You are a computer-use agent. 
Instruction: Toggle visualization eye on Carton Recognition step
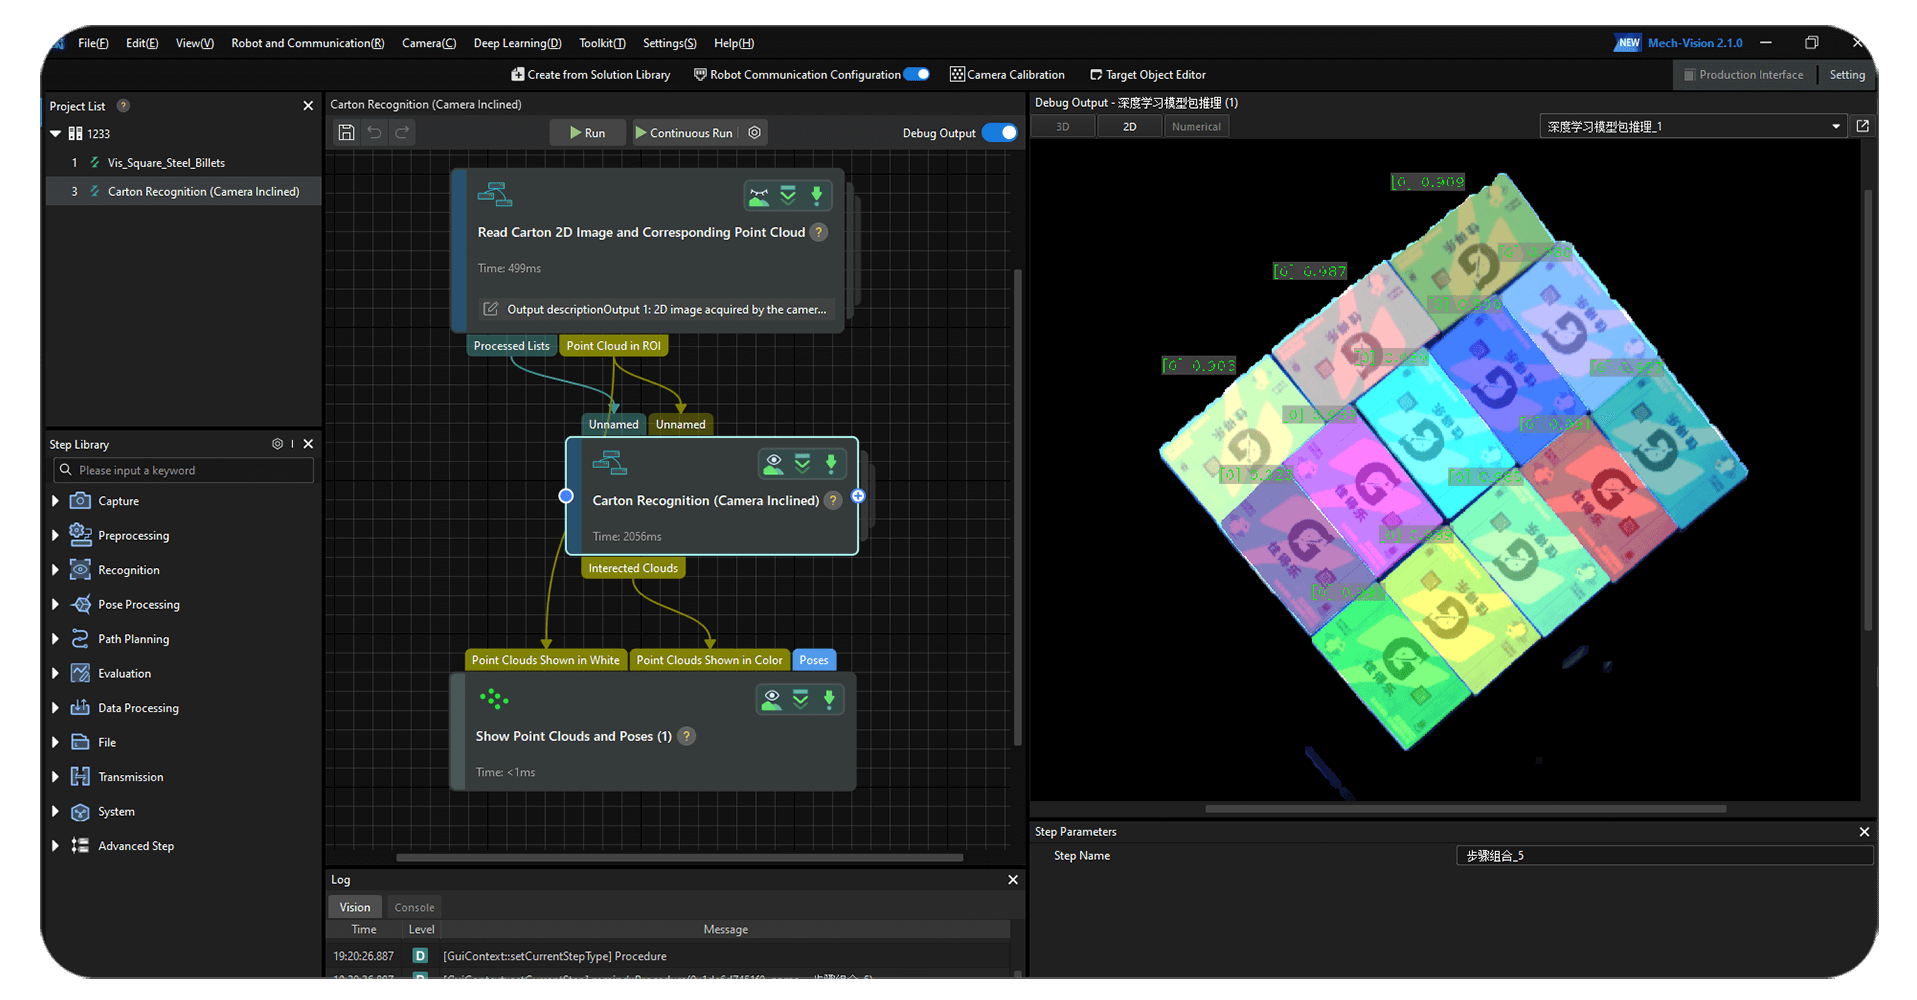pyautogui.click(x=773, y=464)
